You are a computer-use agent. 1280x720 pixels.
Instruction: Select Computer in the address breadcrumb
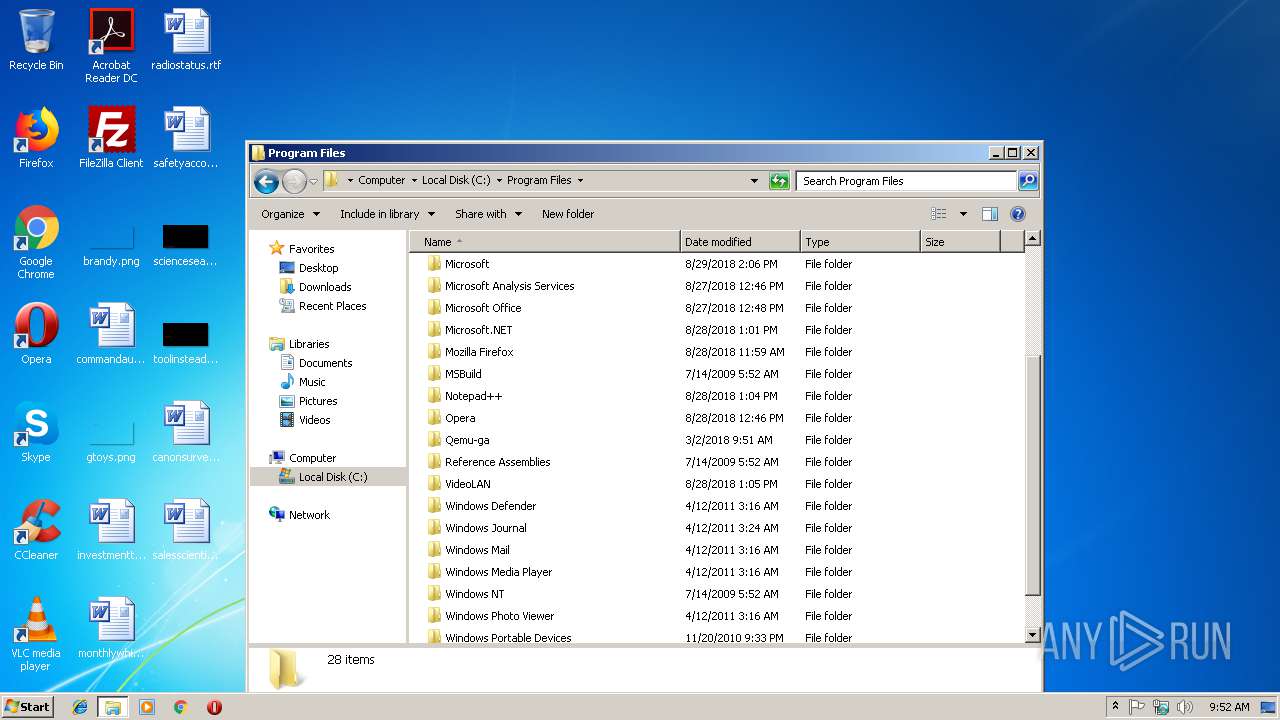(381, 180)
